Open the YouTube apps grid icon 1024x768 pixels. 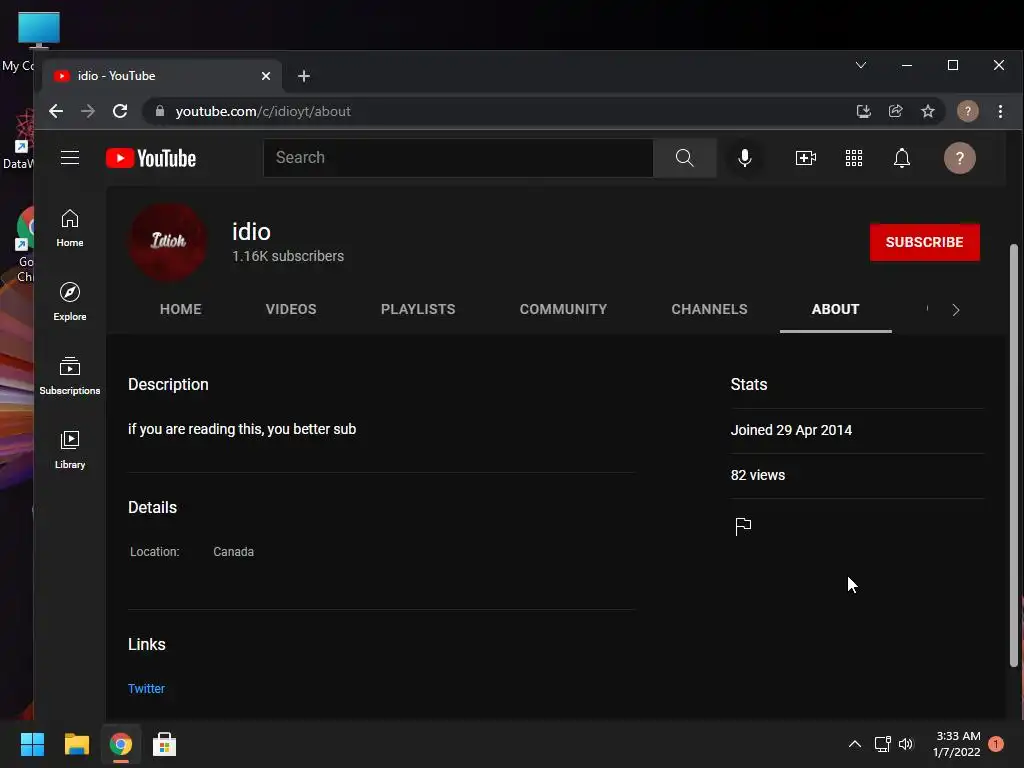click(854, 157)
